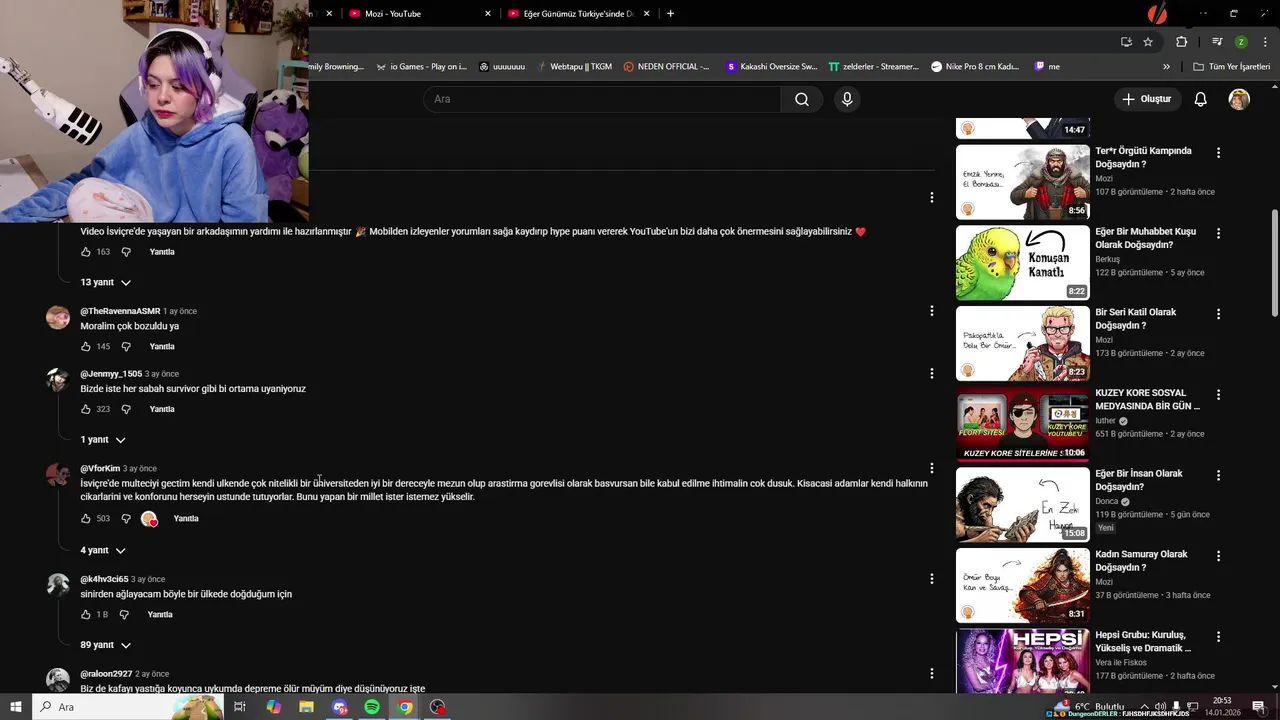Click the YouTube search magnifier button
1280x720 pixels.
[x=801, y=99]
